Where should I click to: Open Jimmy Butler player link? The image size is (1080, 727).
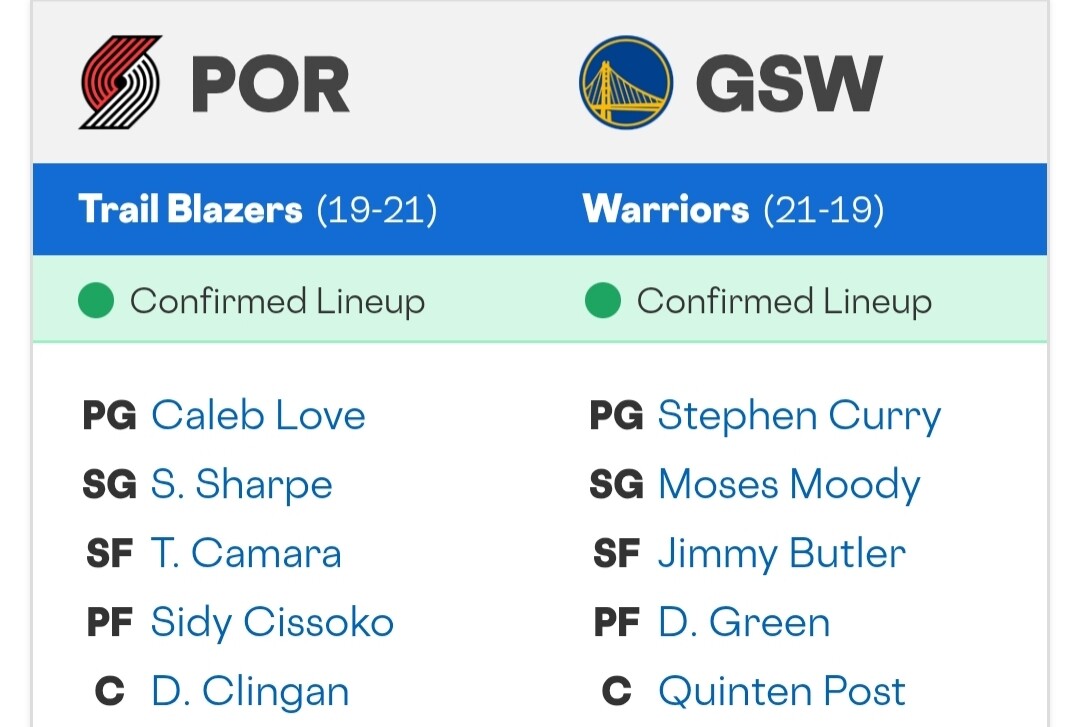tap(782, 553)
